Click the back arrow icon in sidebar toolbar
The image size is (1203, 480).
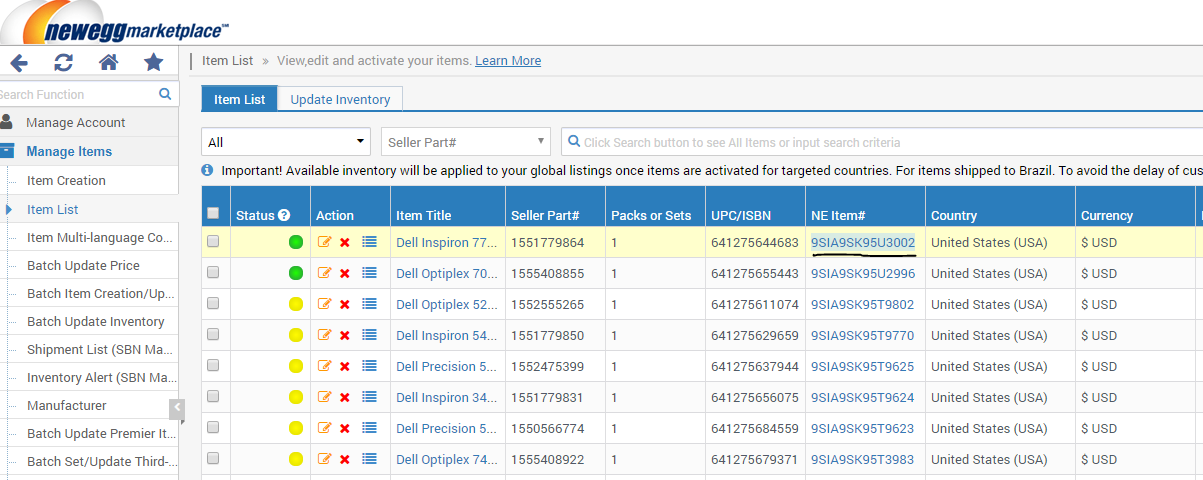[x=18, y=62]
